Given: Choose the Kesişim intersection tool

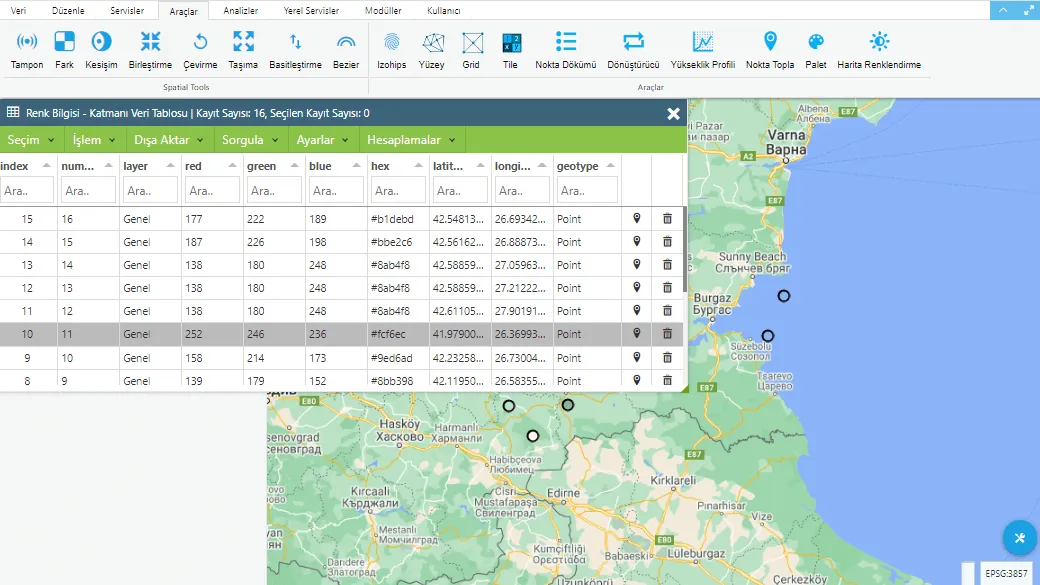Looking at the screenshot, I should click(x=101, y=50).
